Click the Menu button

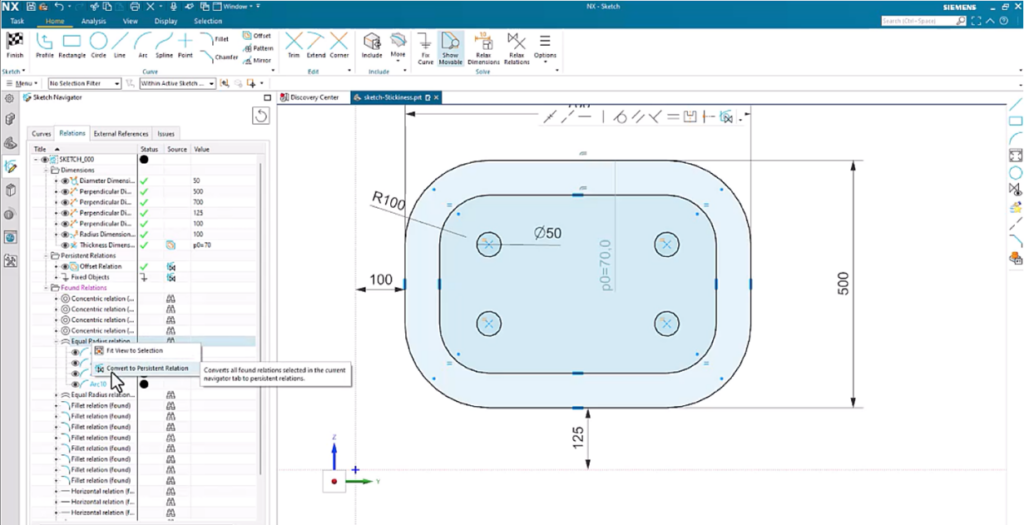24,84
